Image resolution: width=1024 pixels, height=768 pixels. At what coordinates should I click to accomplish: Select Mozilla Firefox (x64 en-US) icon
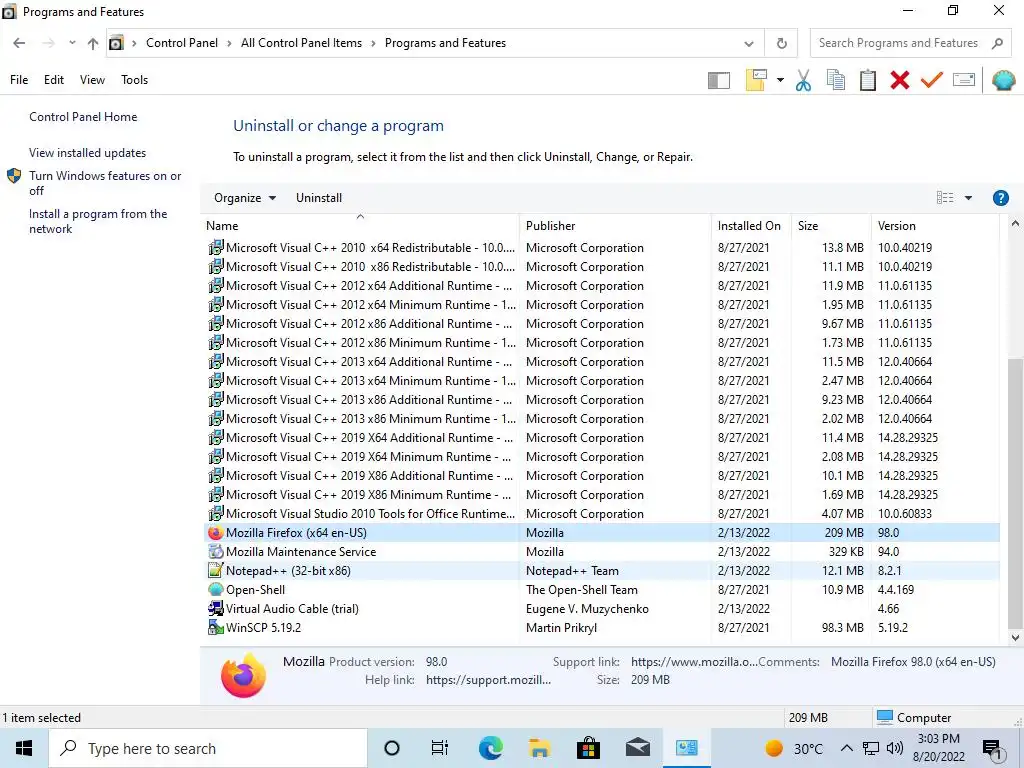(x=215, y=533)
